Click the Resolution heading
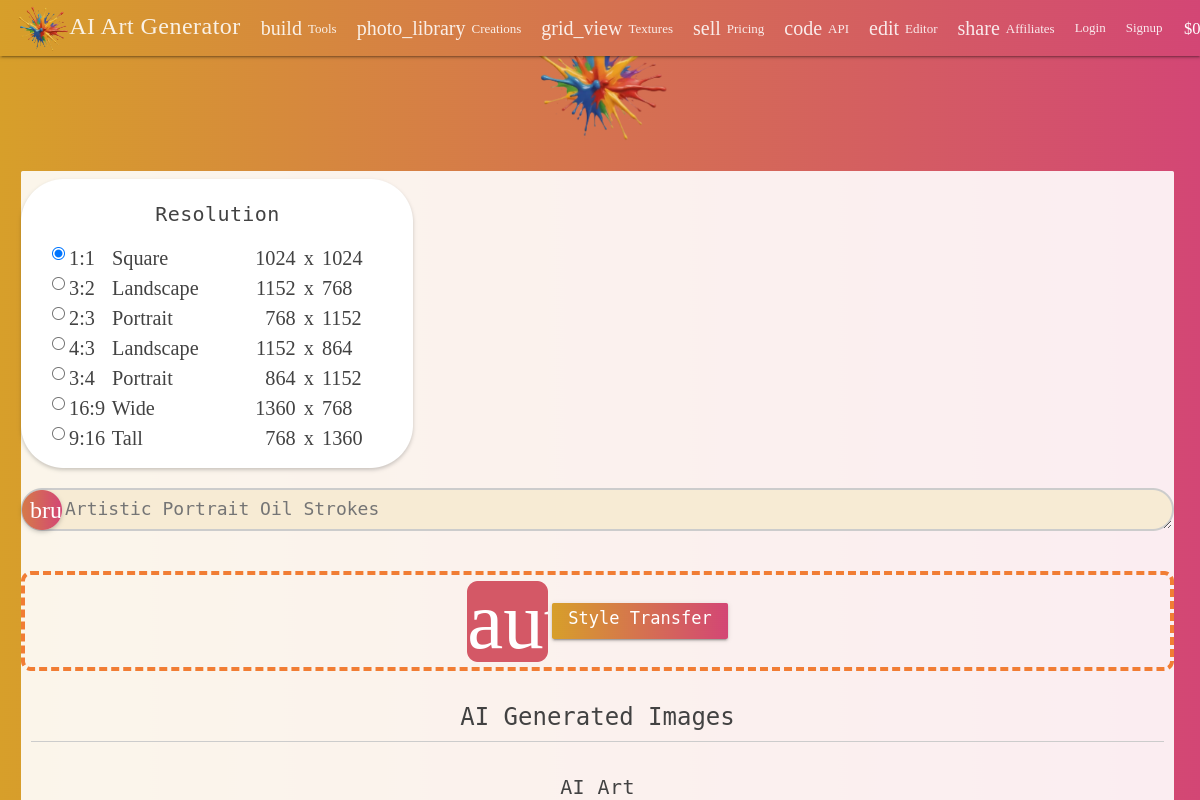The height and width of the screenshot is (800, 1200). 217,214
